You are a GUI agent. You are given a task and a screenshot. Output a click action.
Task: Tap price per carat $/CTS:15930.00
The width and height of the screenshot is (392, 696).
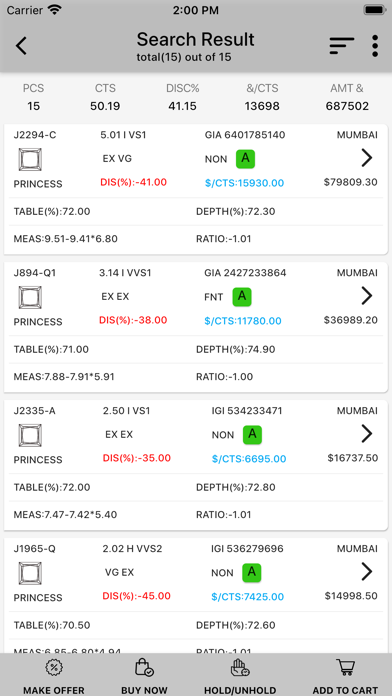pyautogui.click(x=245, y=183)
